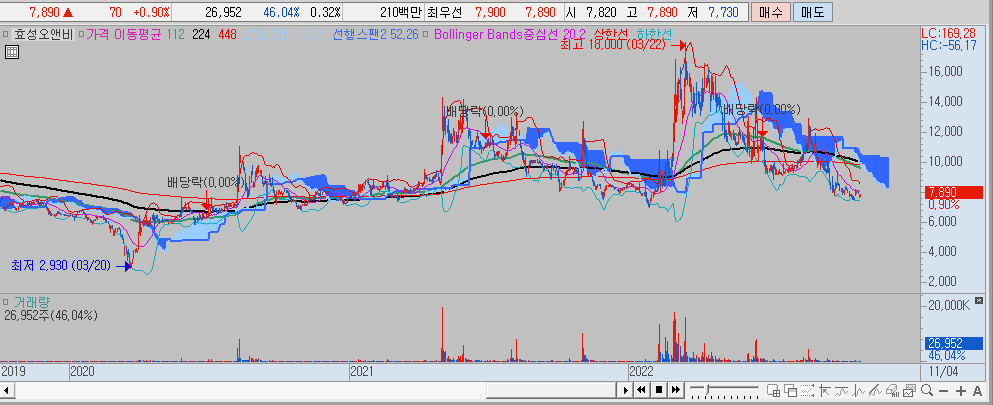Click the replay speed slider handle
The width and height of the screenshot is (993, 405).
pyautogui.click(x=708, y=389)
